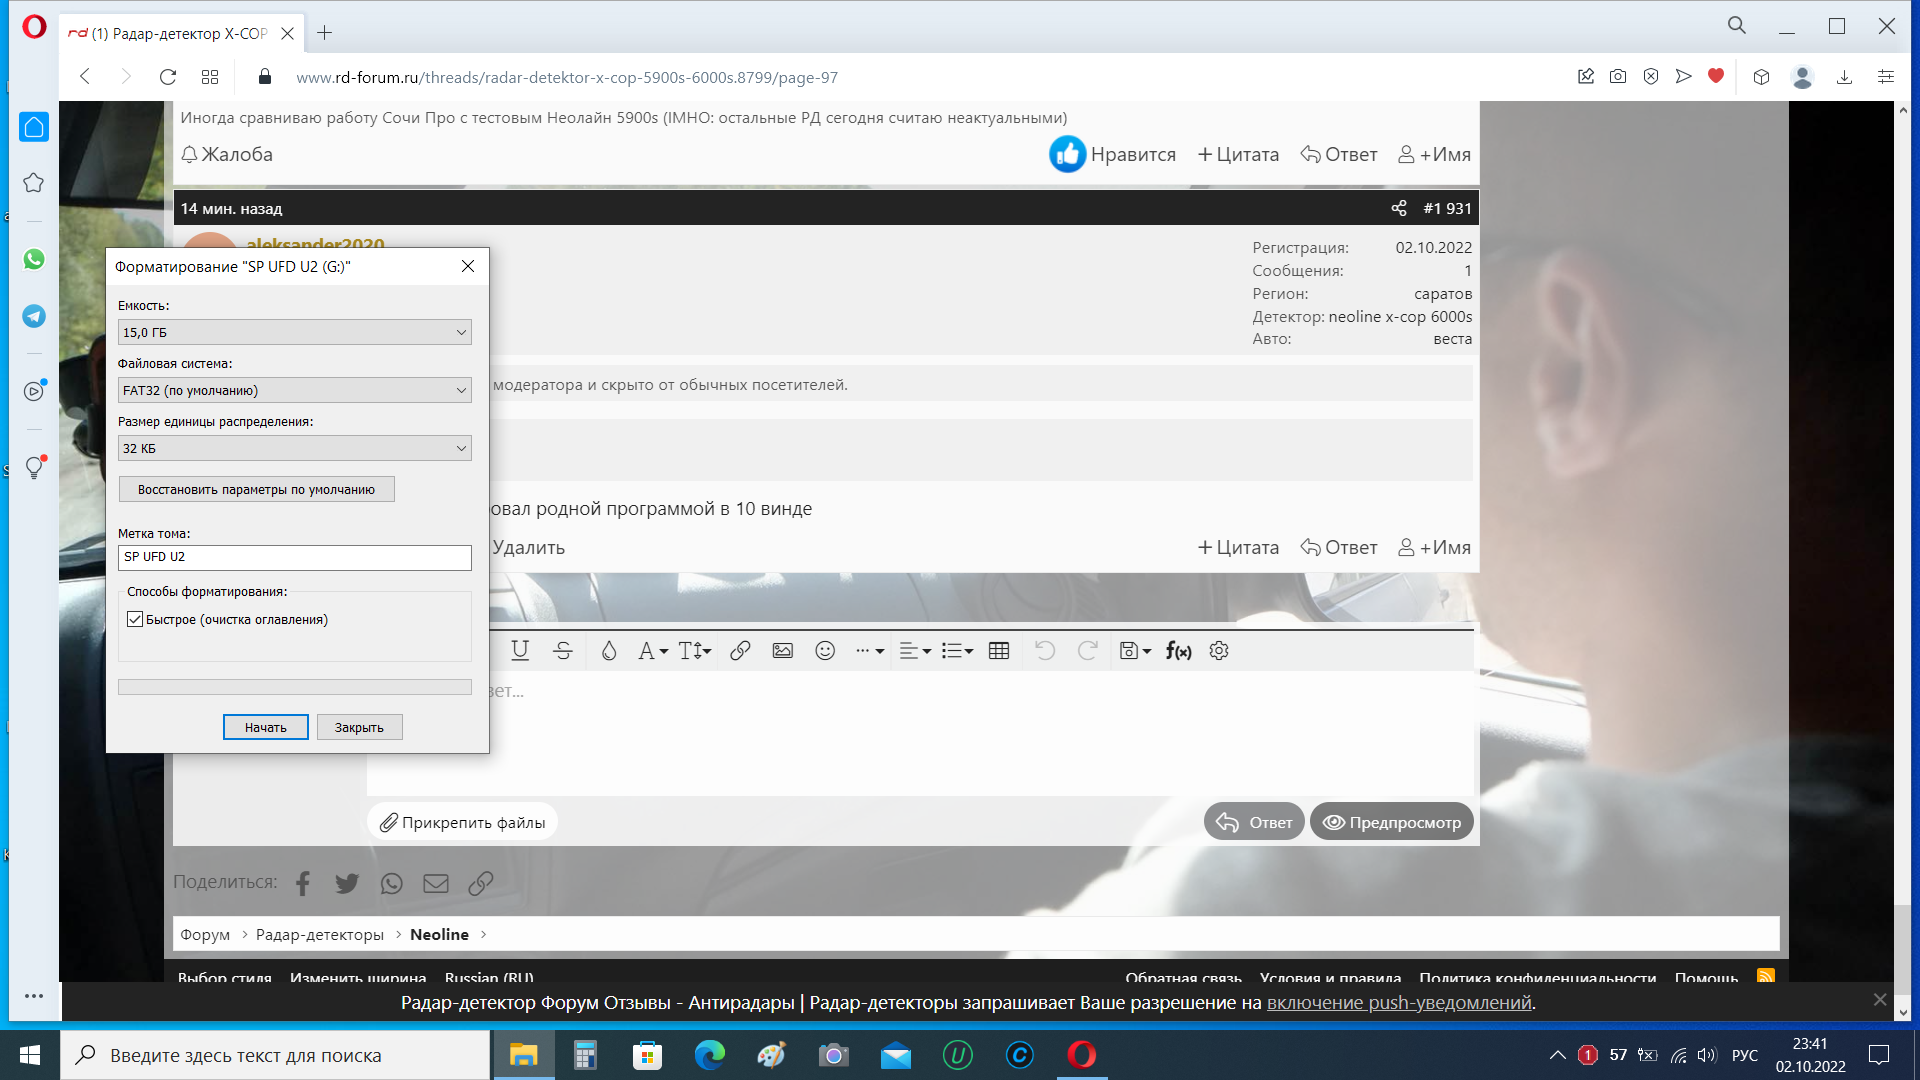The image size is (1920, 1080).
Task: Open the smiley emoji picker
Action: (x=825, y=651)
